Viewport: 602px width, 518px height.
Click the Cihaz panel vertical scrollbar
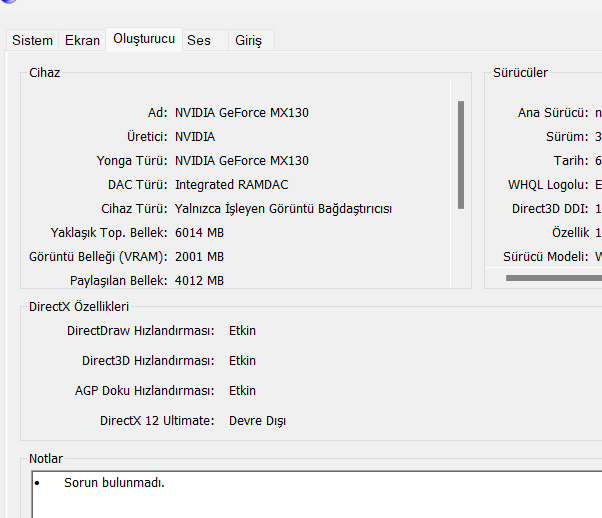coord(461,153)
